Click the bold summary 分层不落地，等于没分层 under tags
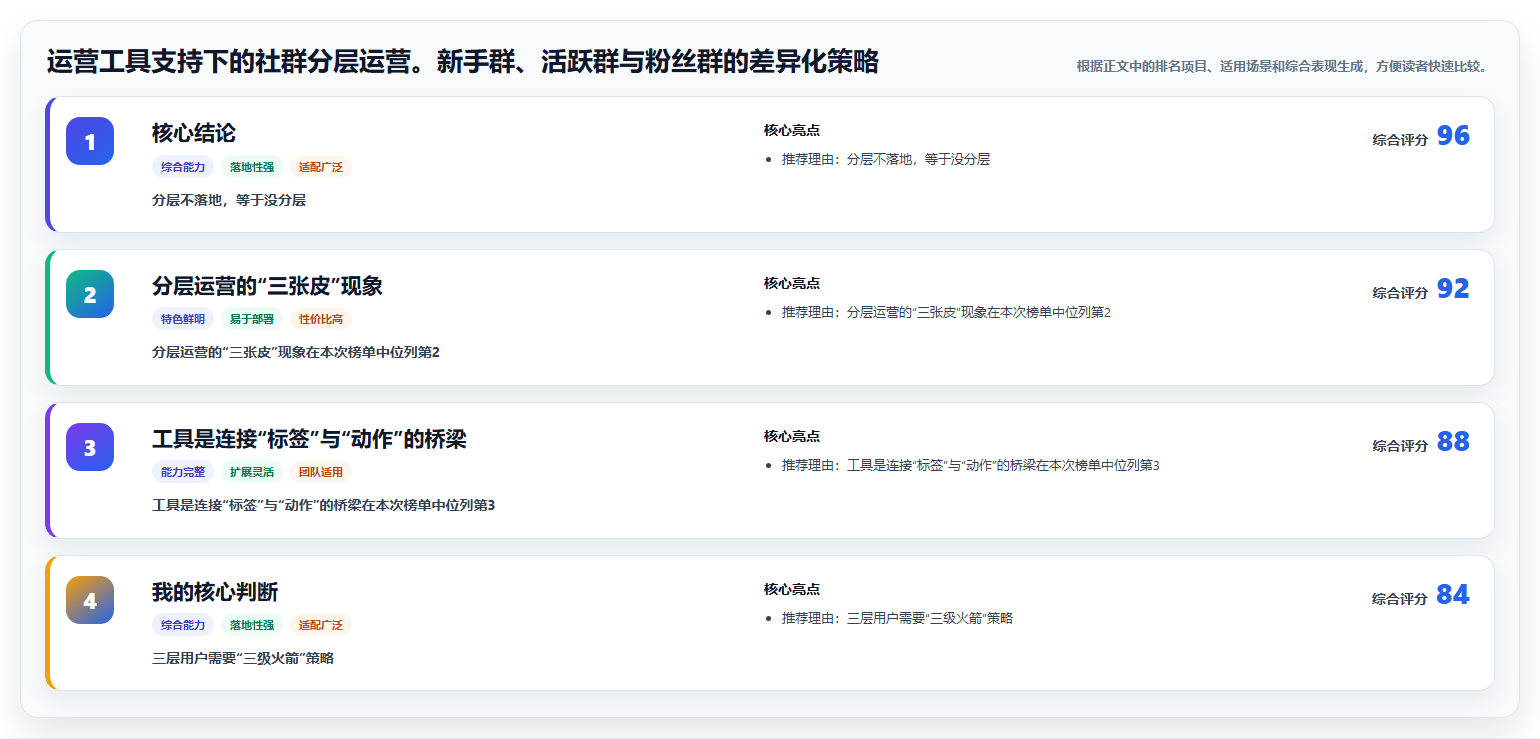This screenshot has width=1540, height=739. coord(229,200)
